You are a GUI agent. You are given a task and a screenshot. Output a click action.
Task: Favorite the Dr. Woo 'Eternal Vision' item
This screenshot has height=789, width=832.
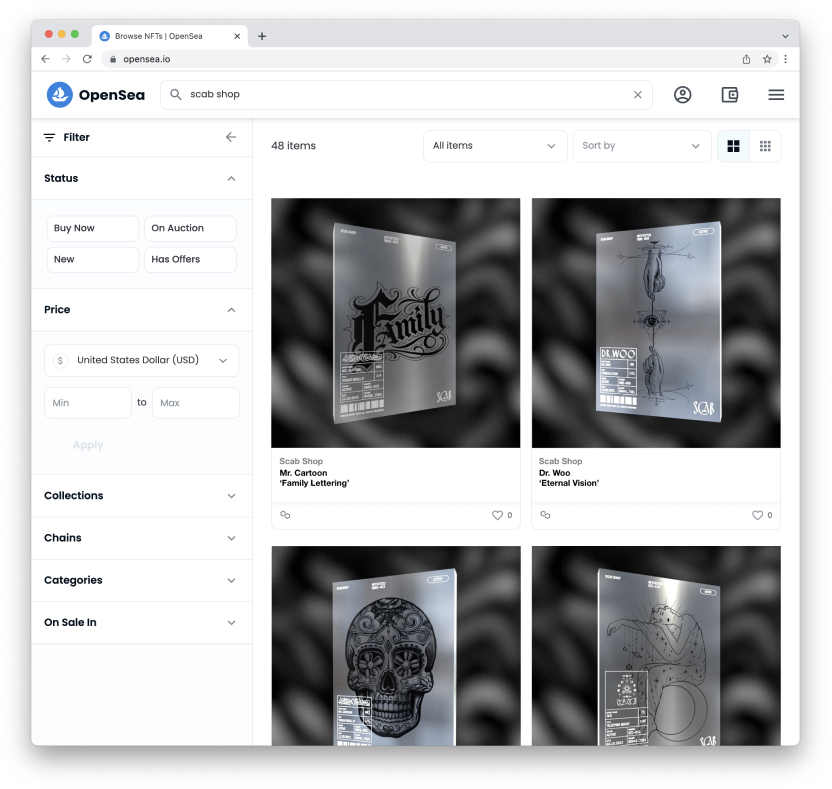pos(757,515)
